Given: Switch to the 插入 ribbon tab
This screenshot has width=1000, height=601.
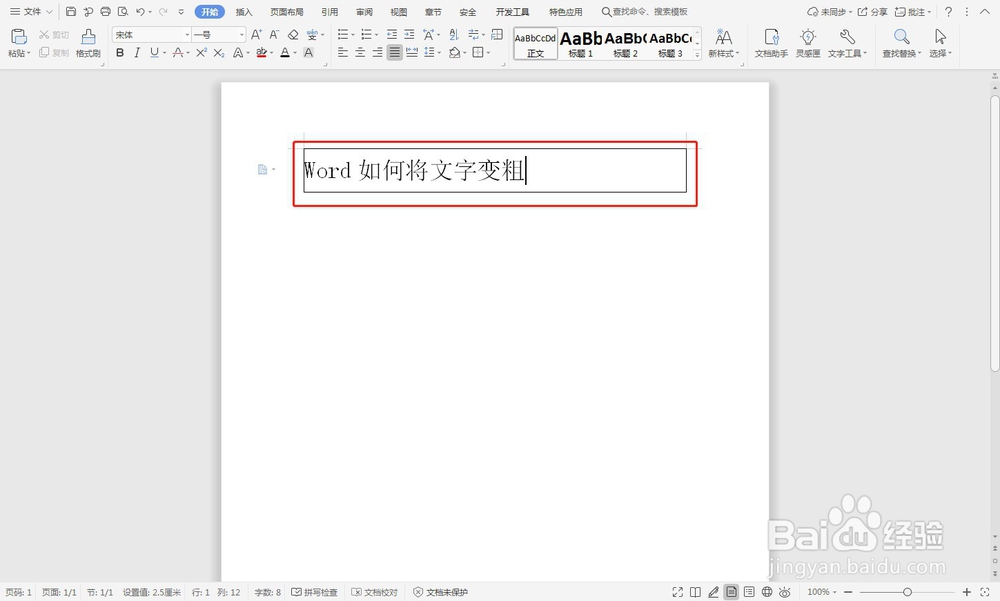Looking at the screenshot, I should point(245,12).
